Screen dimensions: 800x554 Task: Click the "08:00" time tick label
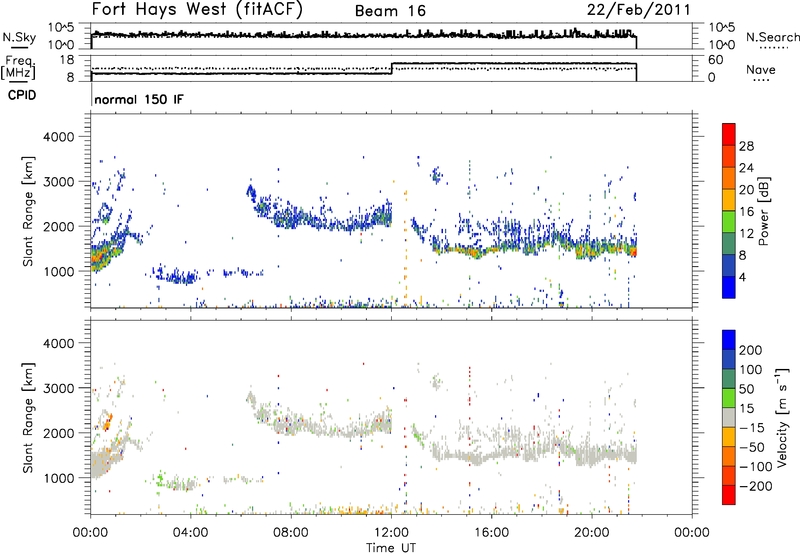click(291, 533)
